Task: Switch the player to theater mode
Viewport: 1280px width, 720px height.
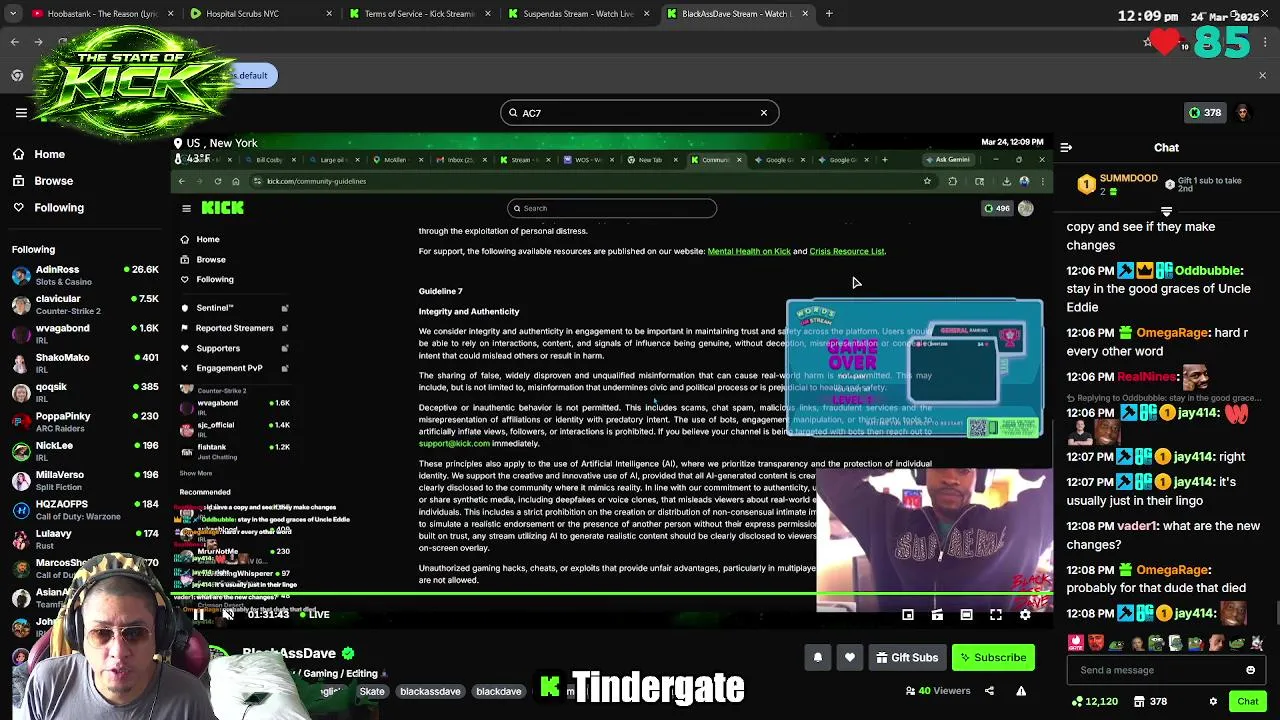Action: coord(966,615)
